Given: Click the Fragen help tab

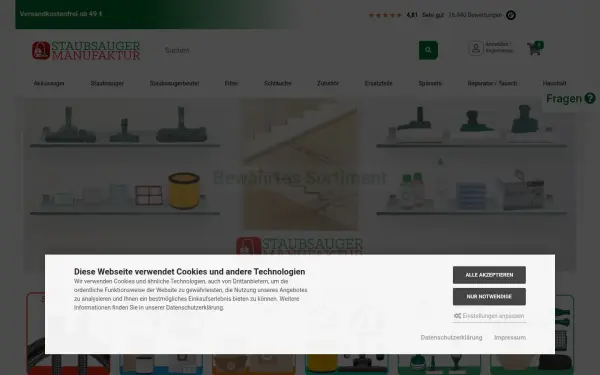Looking at the screenshot, I should [x=570, y=99].
